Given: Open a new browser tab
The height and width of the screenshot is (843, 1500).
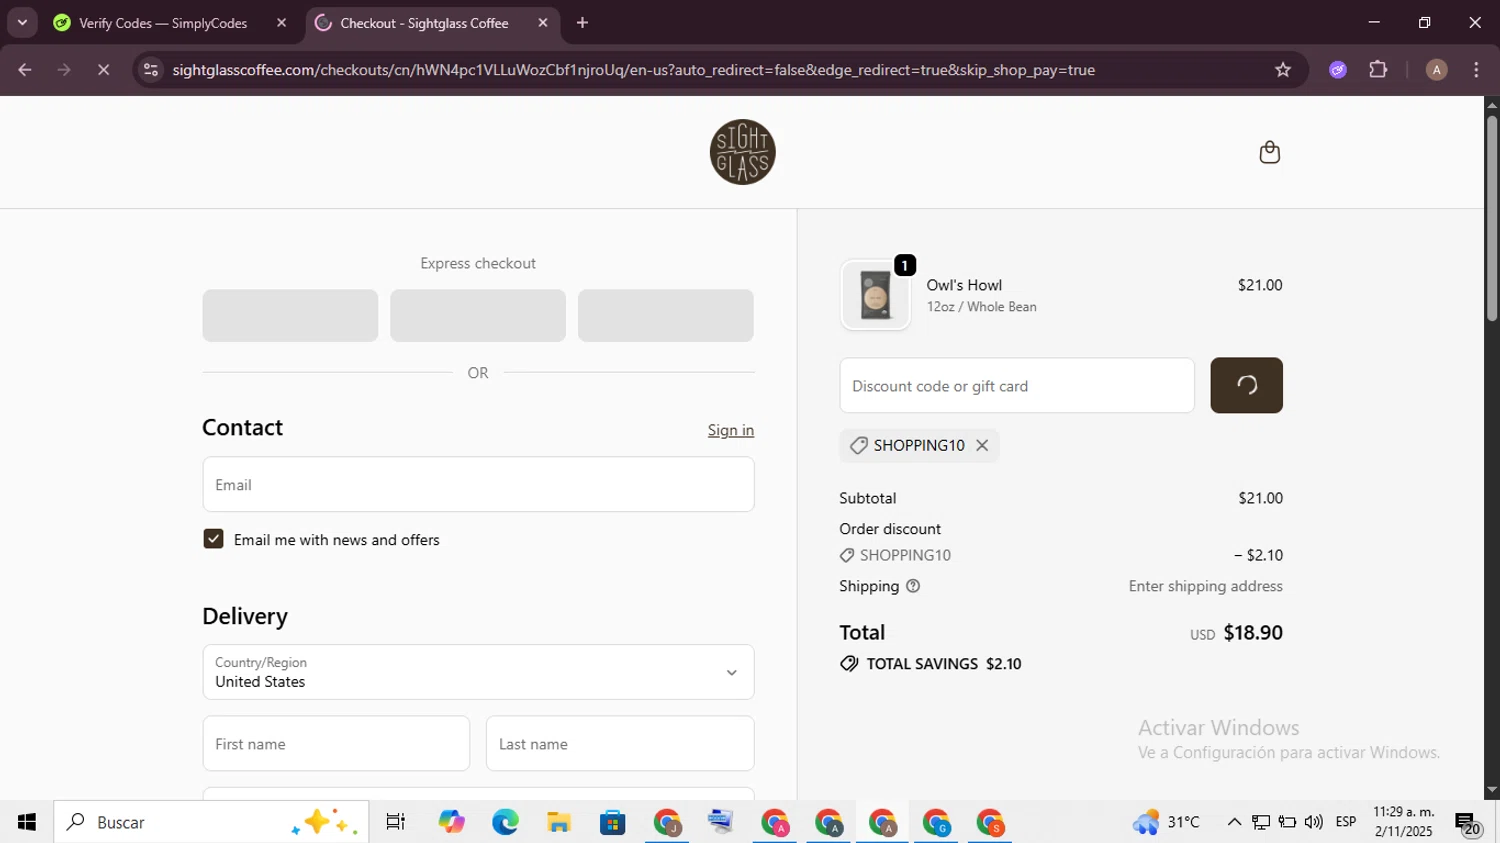Looking at the screenshot, I should pyautogui.click(x=582, y=23).
